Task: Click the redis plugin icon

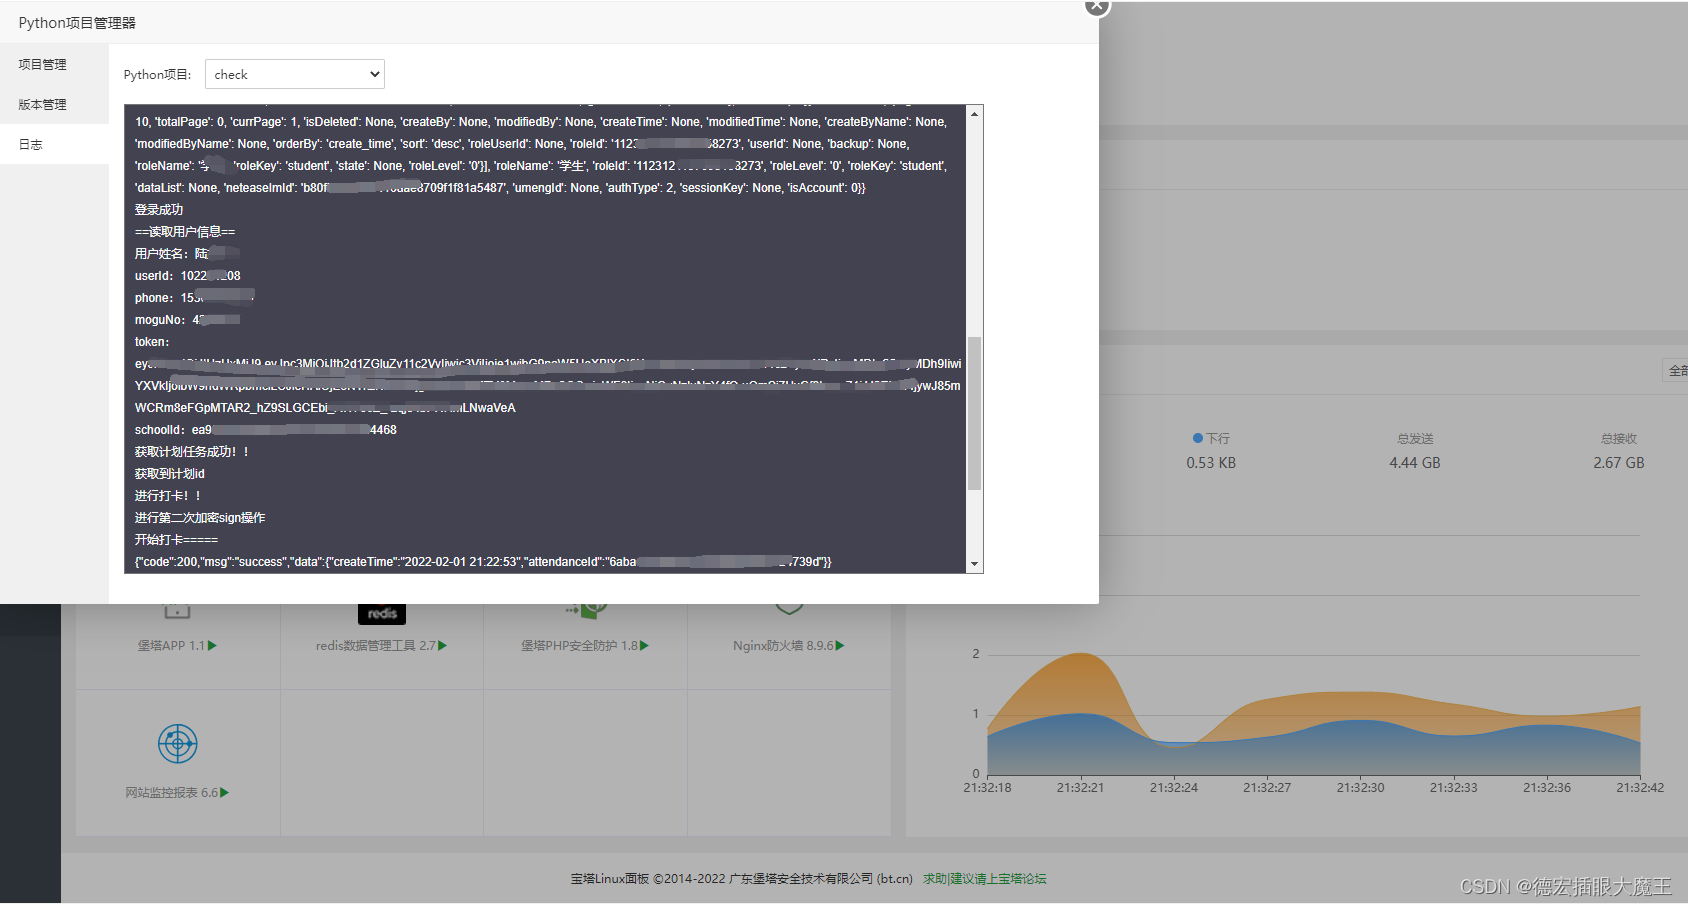Action: point(382,613)
